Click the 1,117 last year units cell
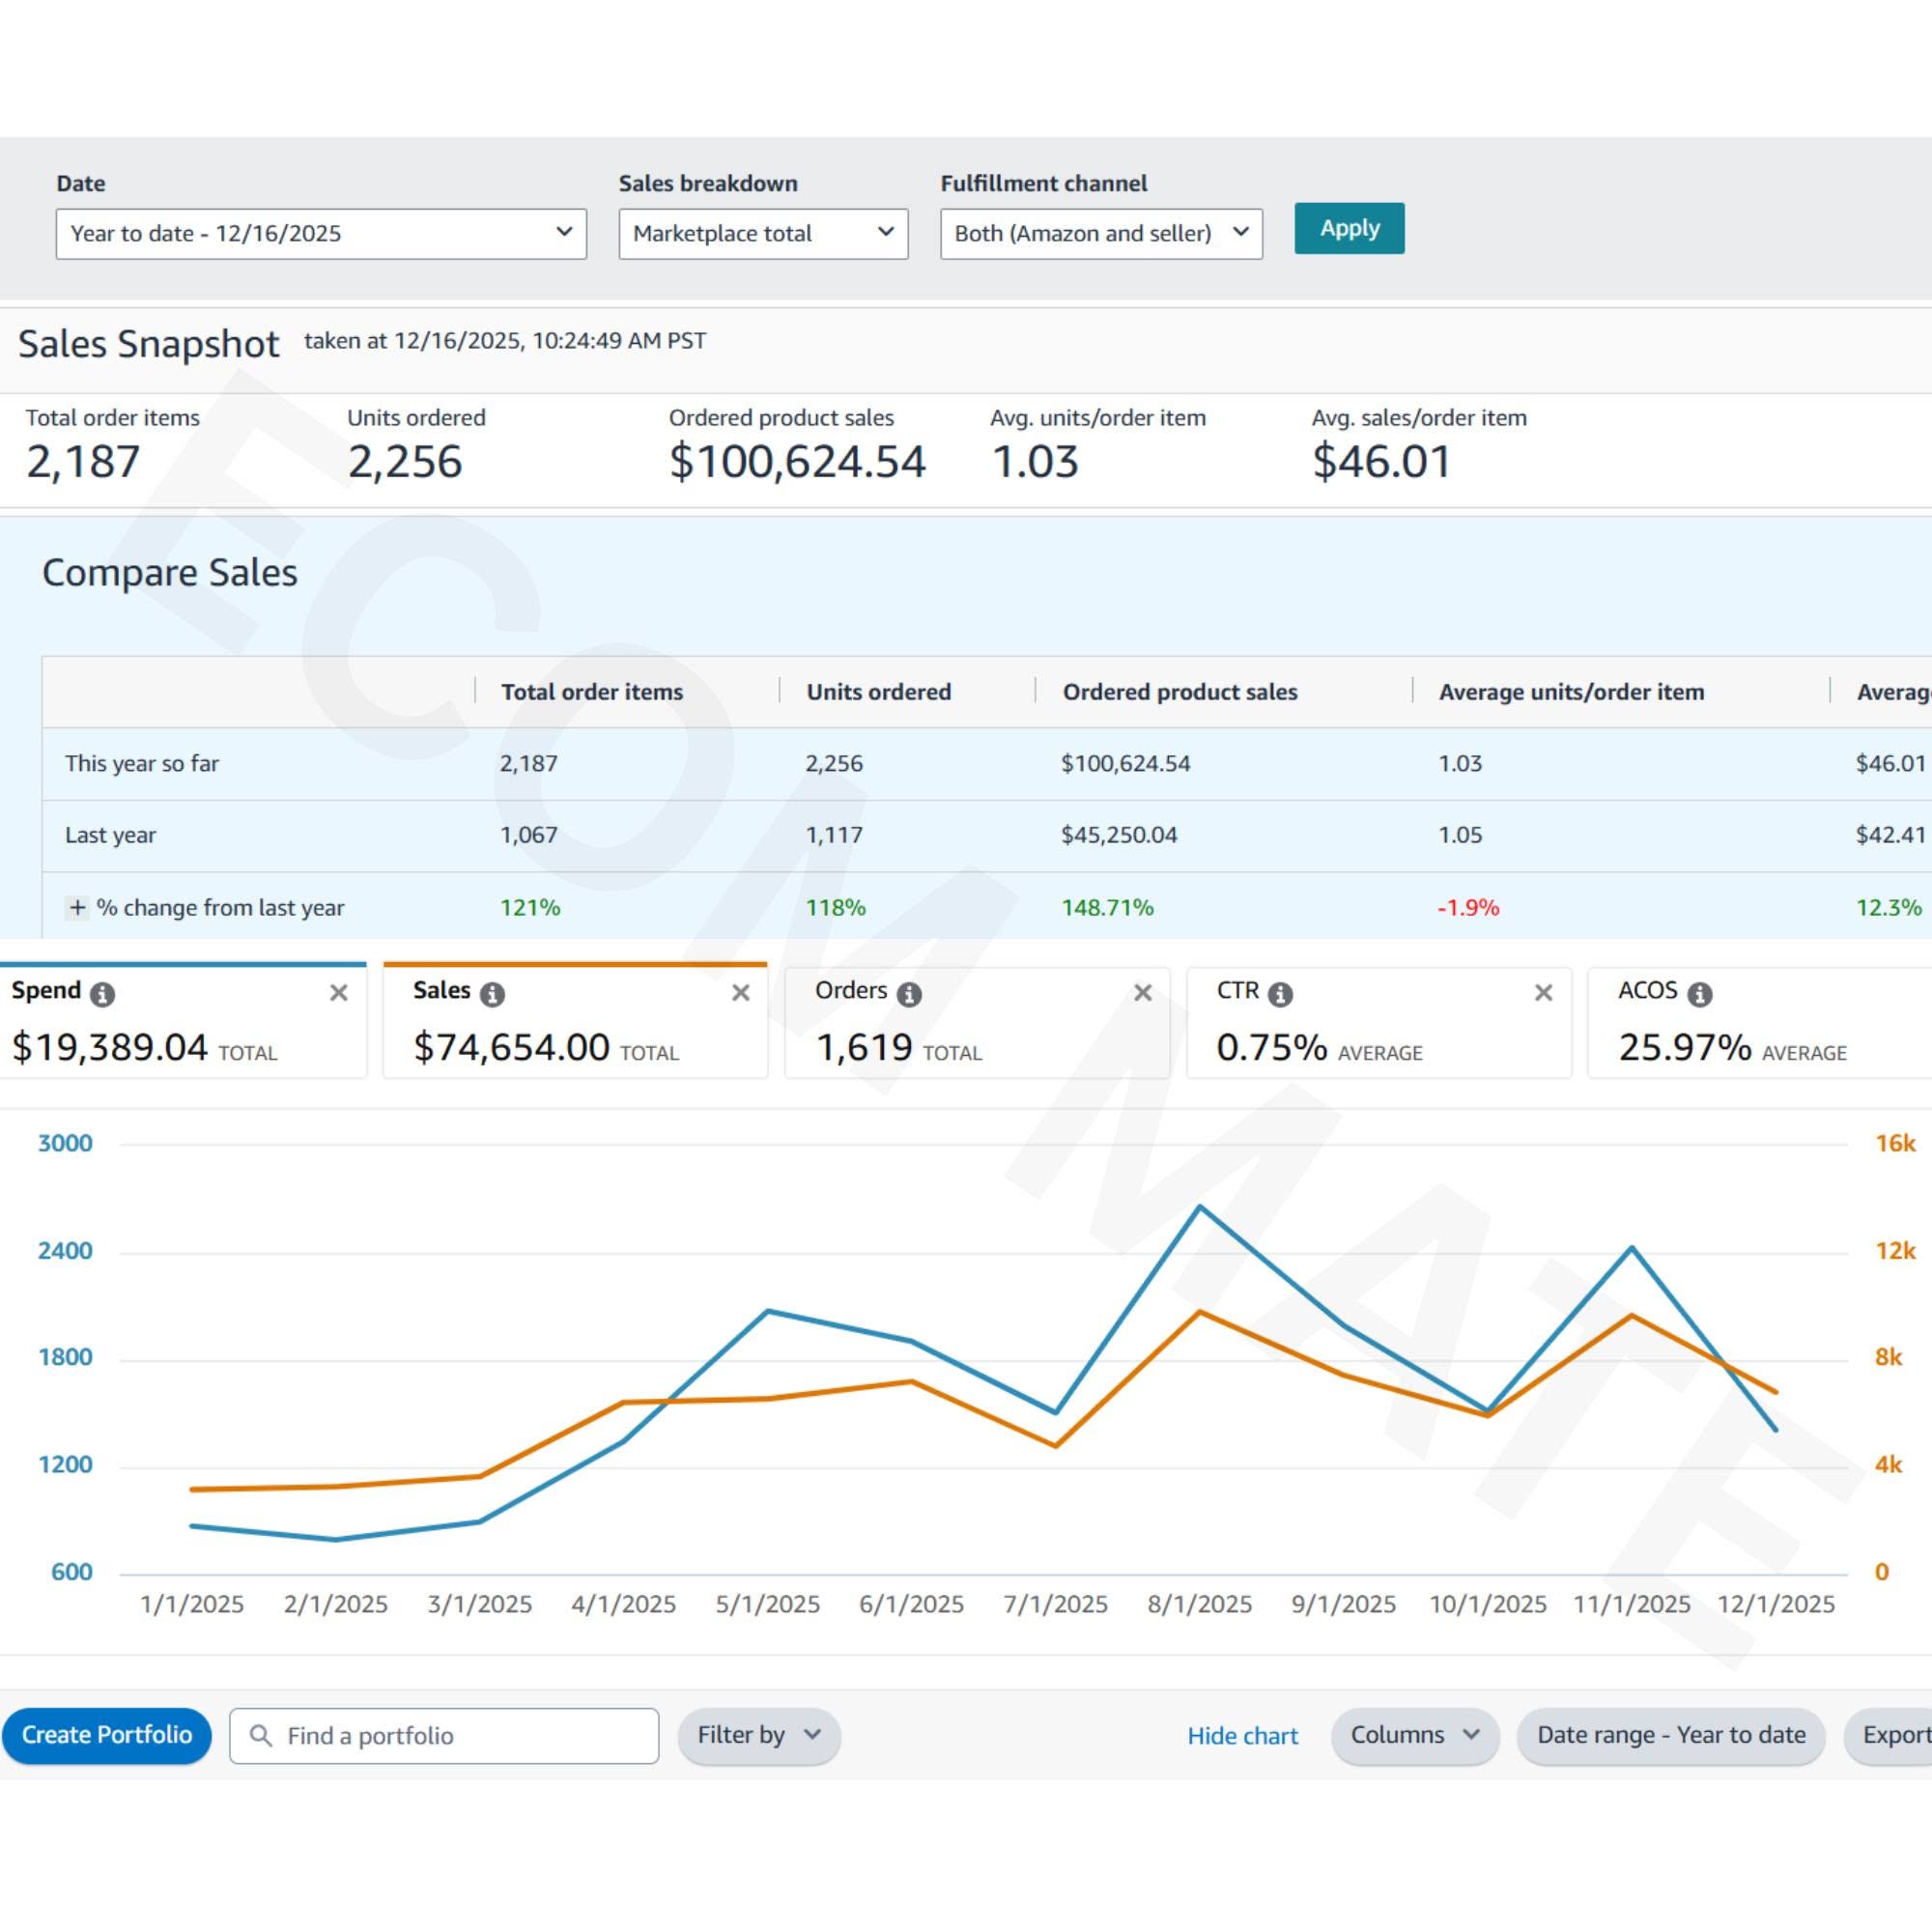This screenshot has height=1932, width=1932. [x=834, y=835]
